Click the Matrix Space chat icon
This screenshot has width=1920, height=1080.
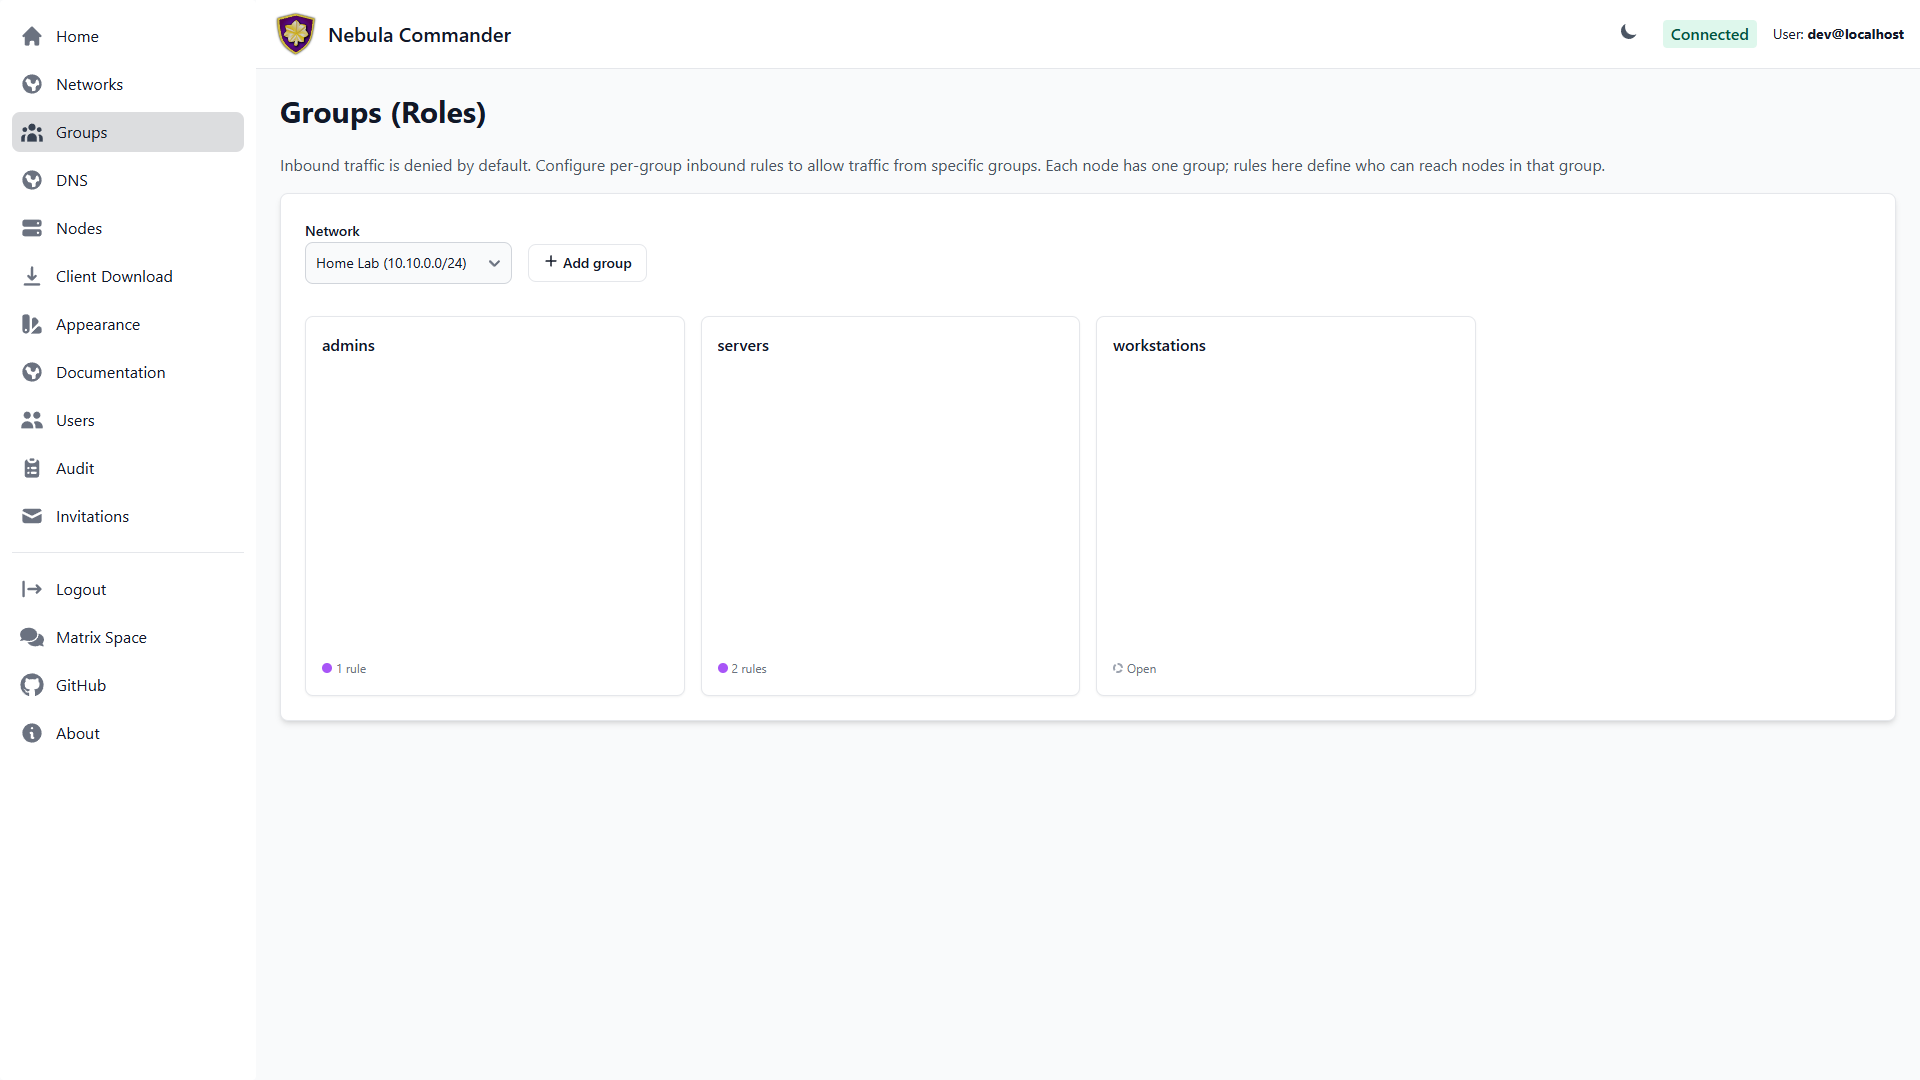pos(32,637)
